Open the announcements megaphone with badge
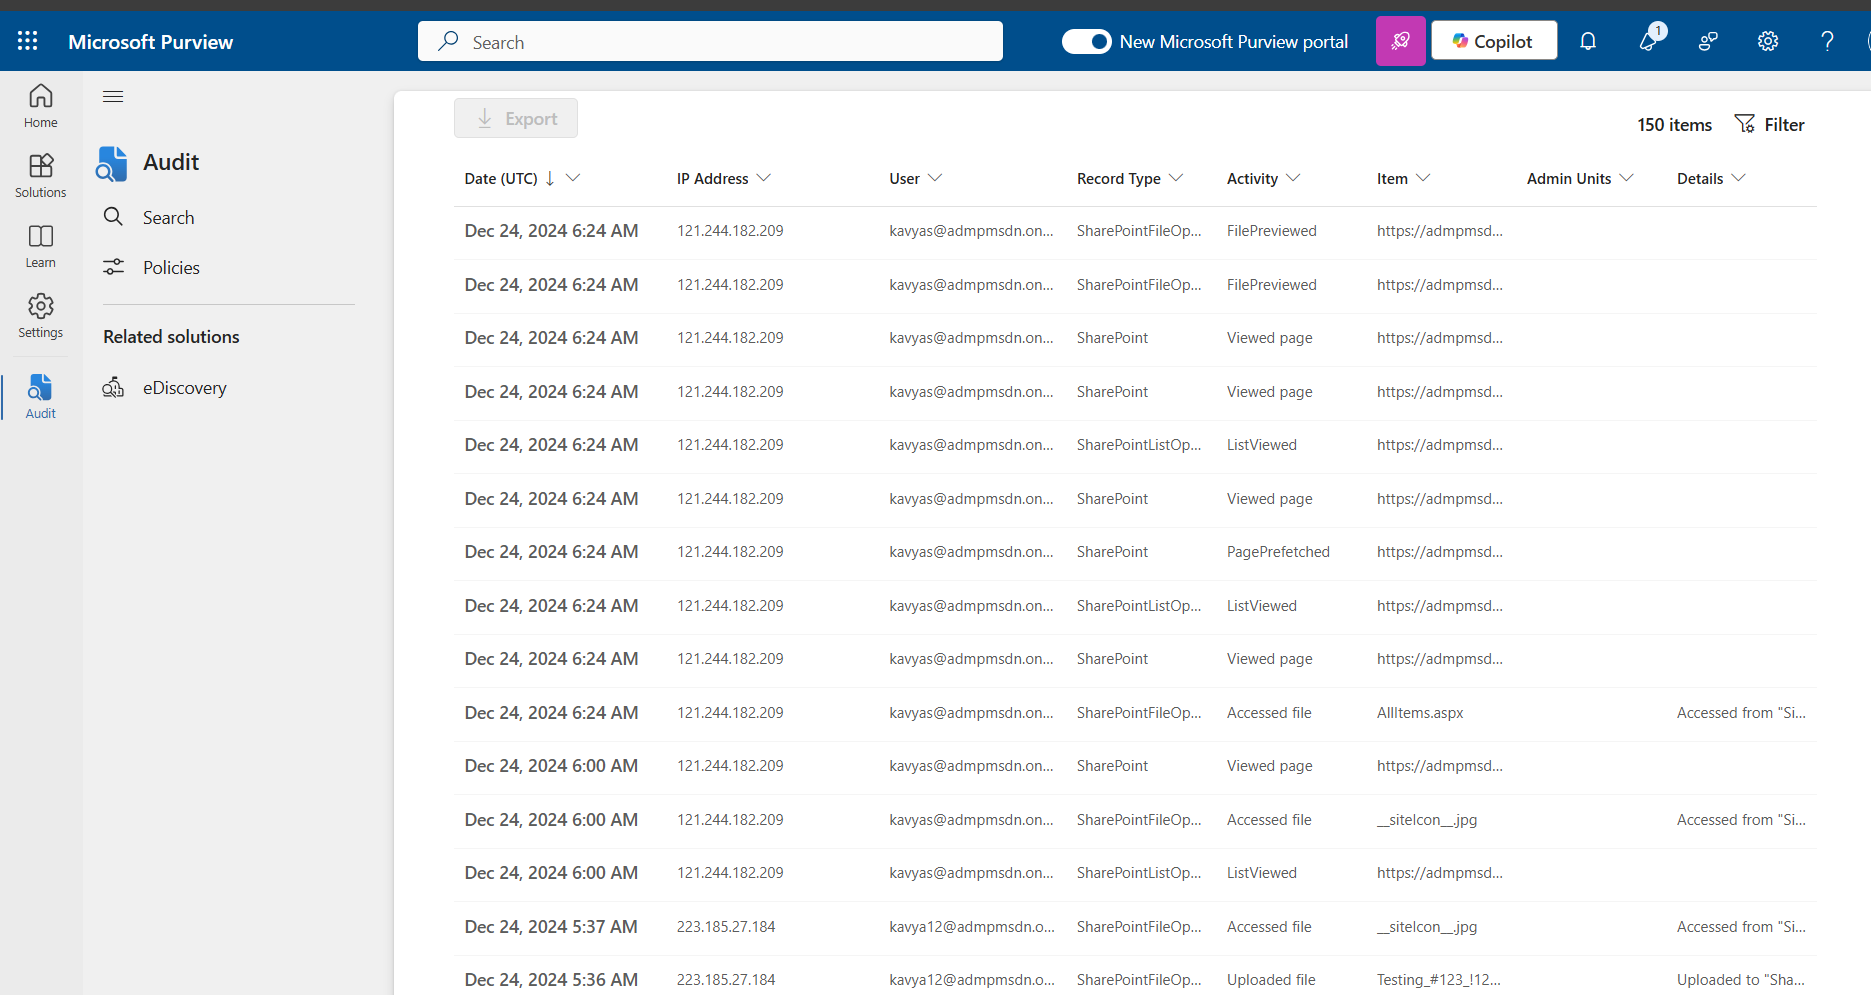Viewport: 1871px width, 995px height. (x=1648, y=42)
